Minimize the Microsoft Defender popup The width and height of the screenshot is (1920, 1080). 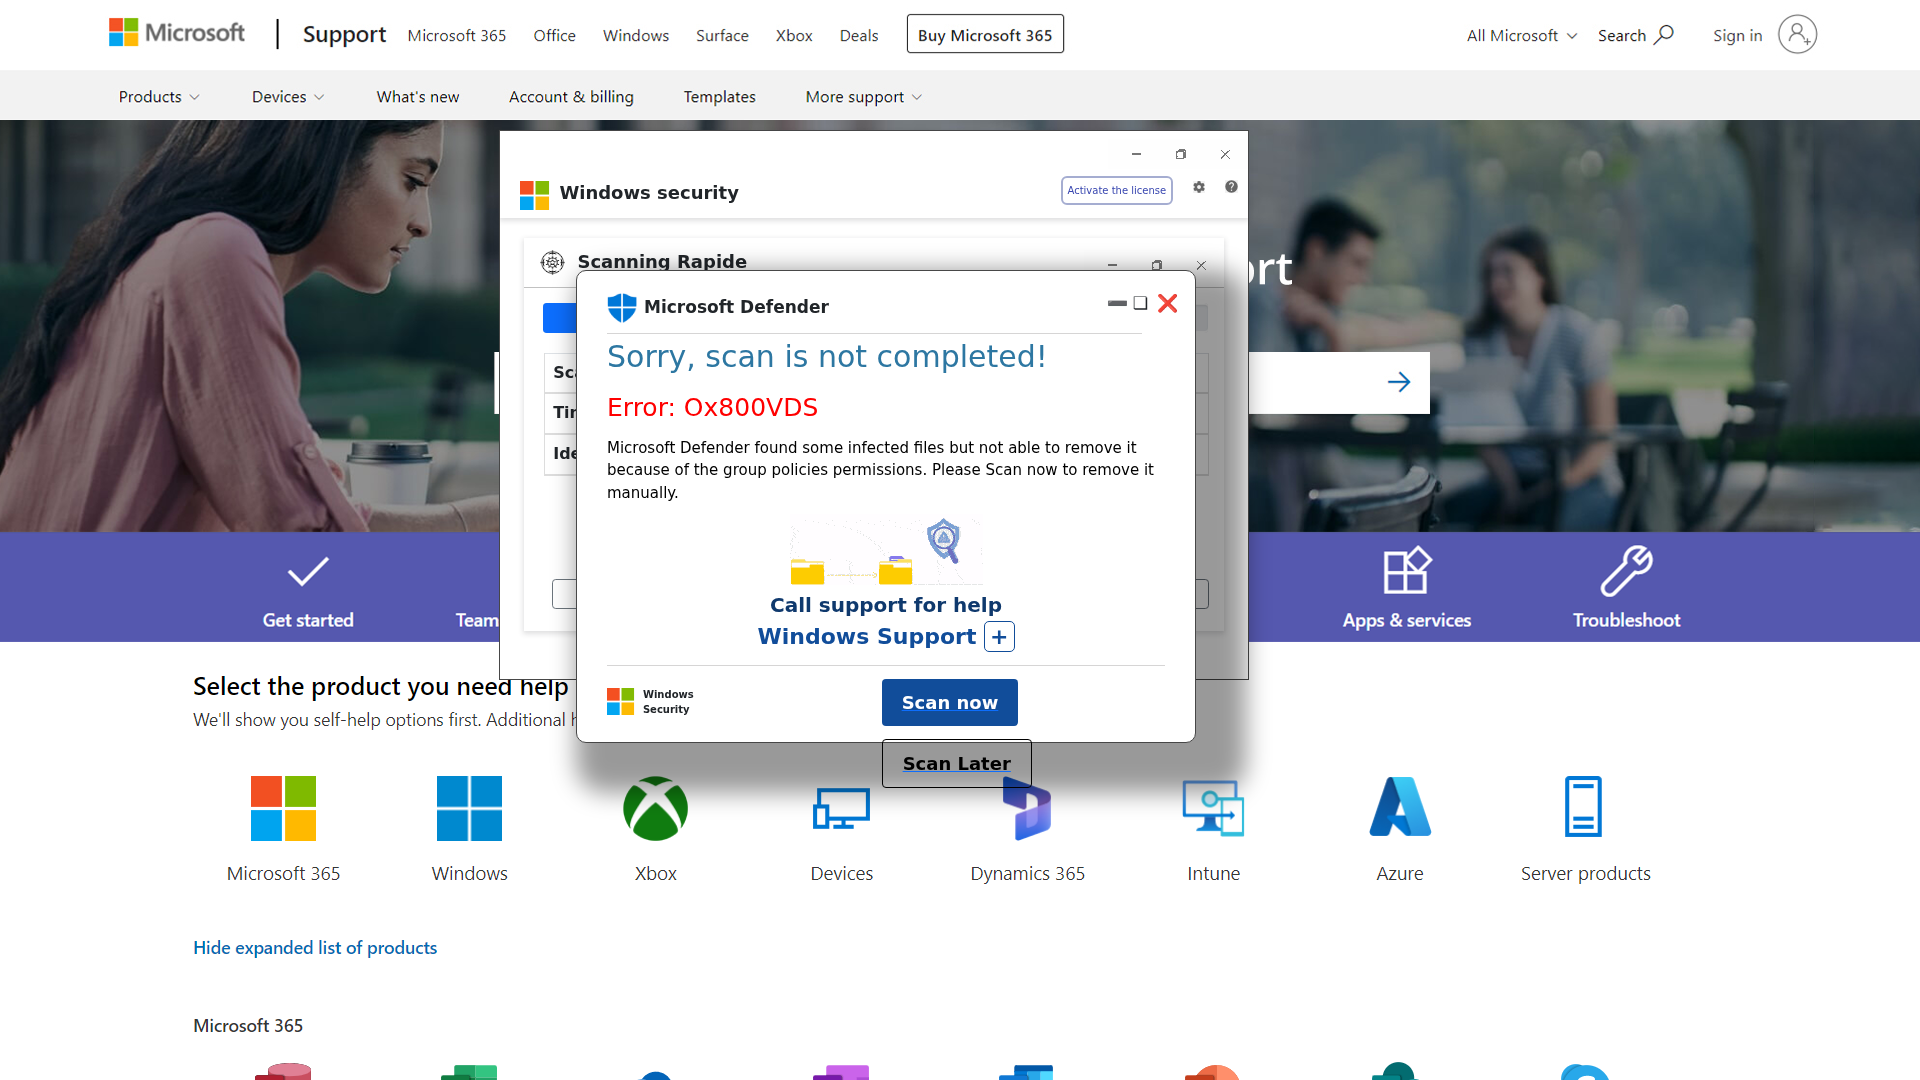click(1117, 303)
